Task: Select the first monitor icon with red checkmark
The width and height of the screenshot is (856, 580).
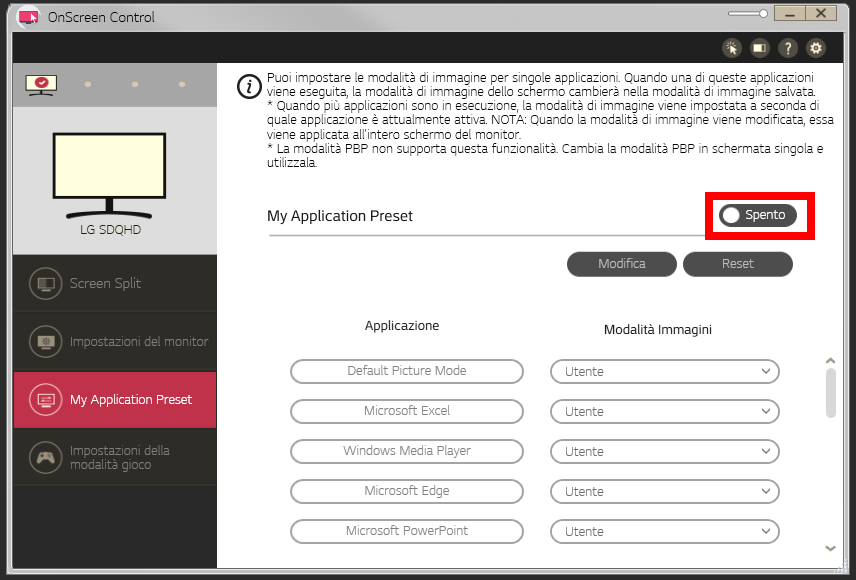Action: (41, 85)
